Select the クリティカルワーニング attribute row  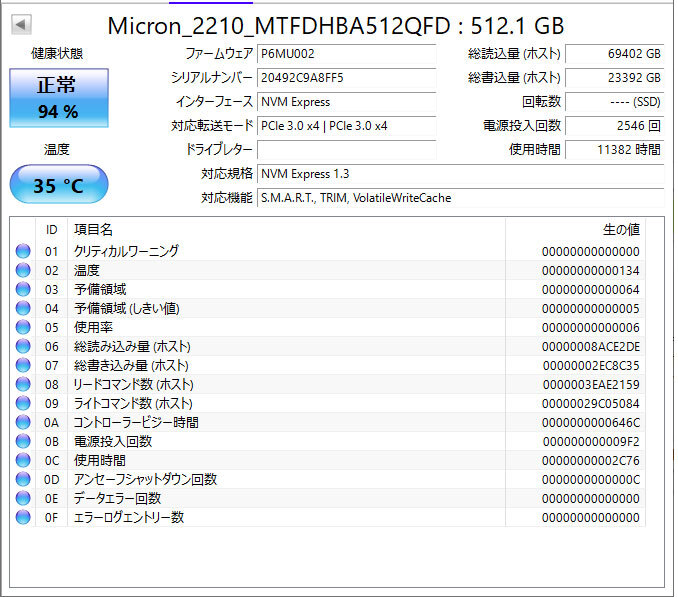(327, 251)
